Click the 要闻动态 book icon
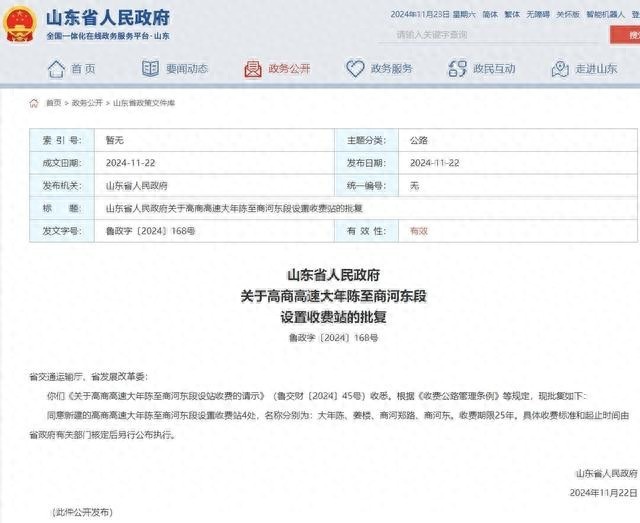 [150, 69]
